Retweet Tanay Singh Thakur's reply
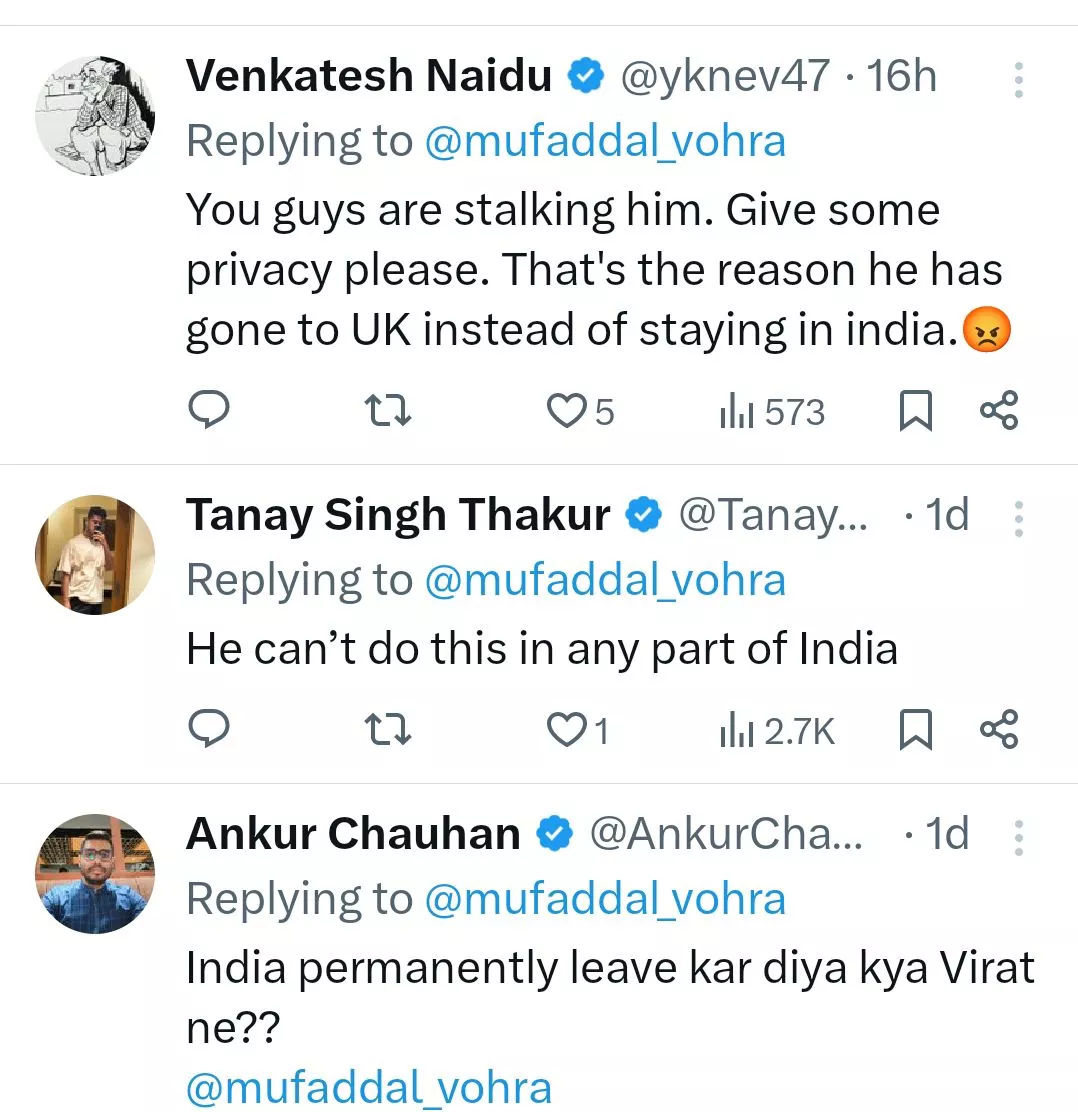 (x=387, y=730)
